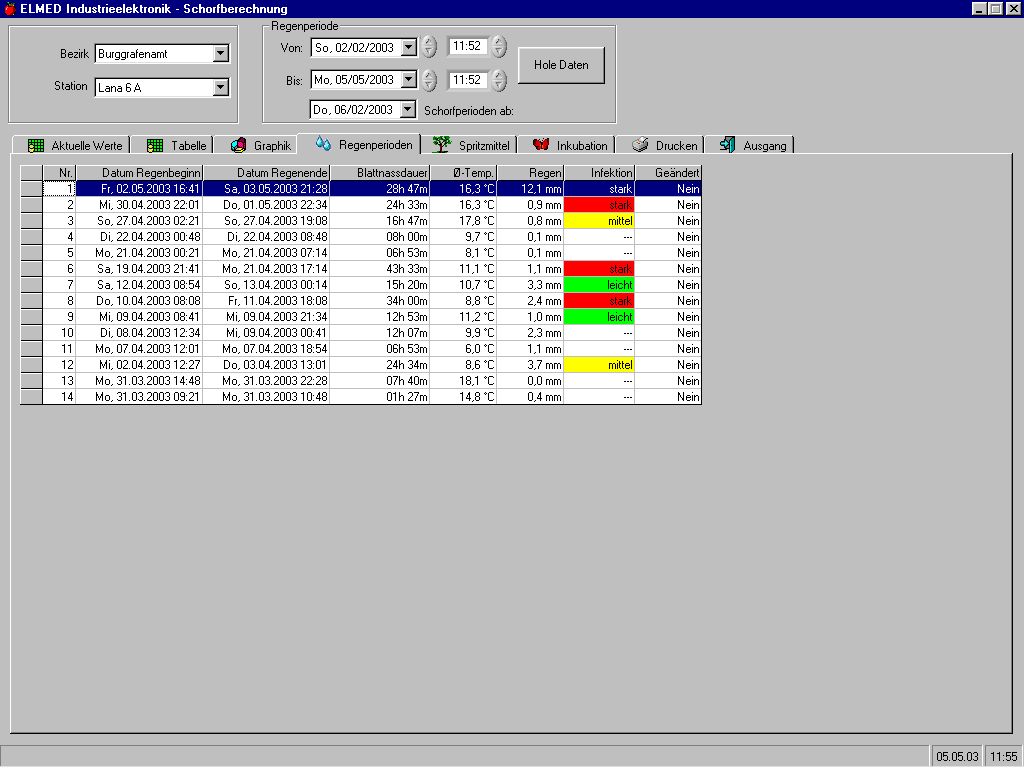This screenshot has height=768, width=1024.
Task: Click the Spritzmittel tree icon
Action: pyautogui.click(x=441, y=145)
